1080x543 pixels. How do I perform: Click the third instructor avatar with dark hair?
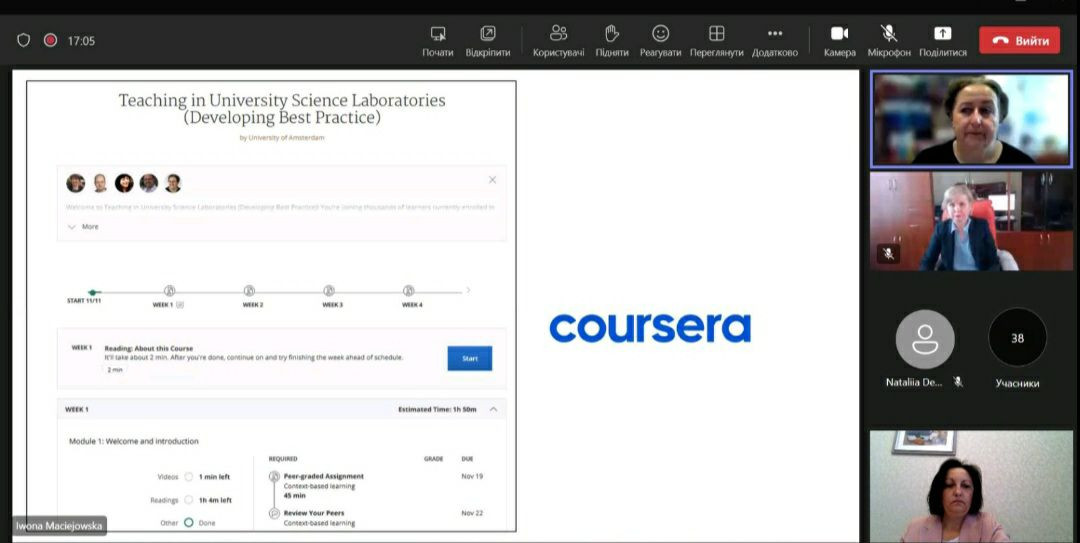coord(124,183)
